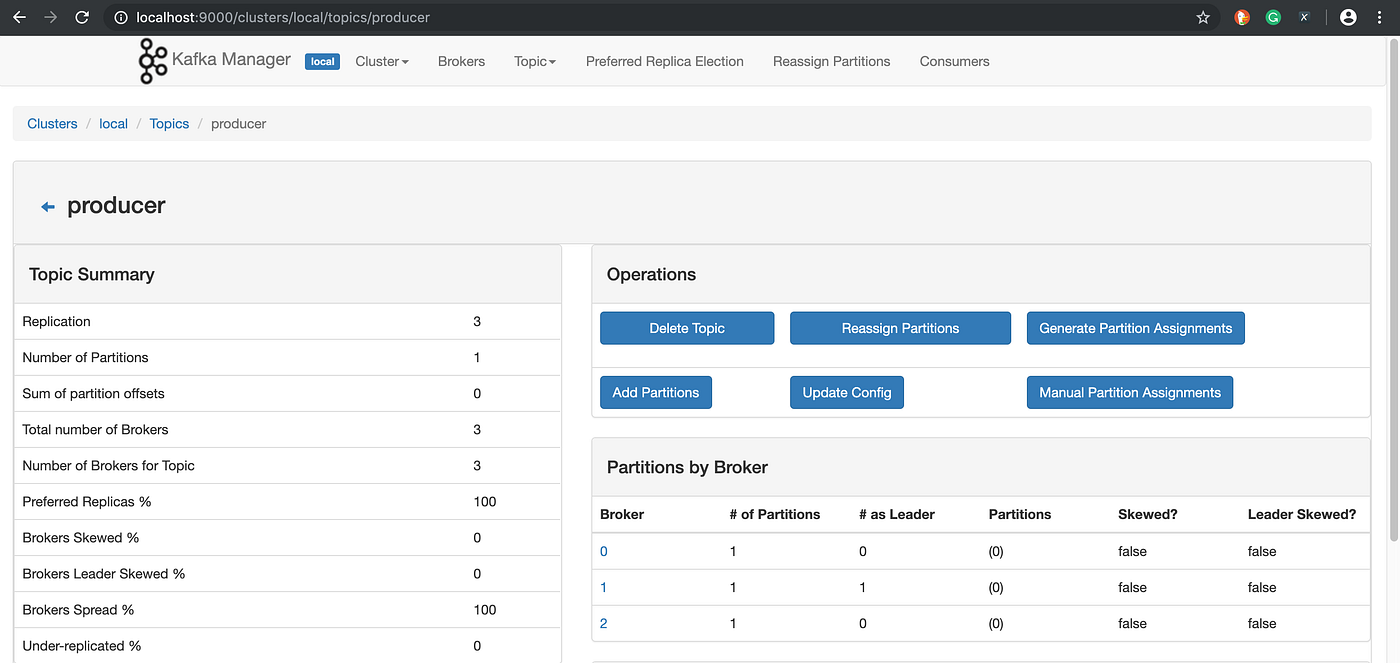Bookmark the page via the star icon
The image size is (1400, 663).
(x=1203, y=17)
